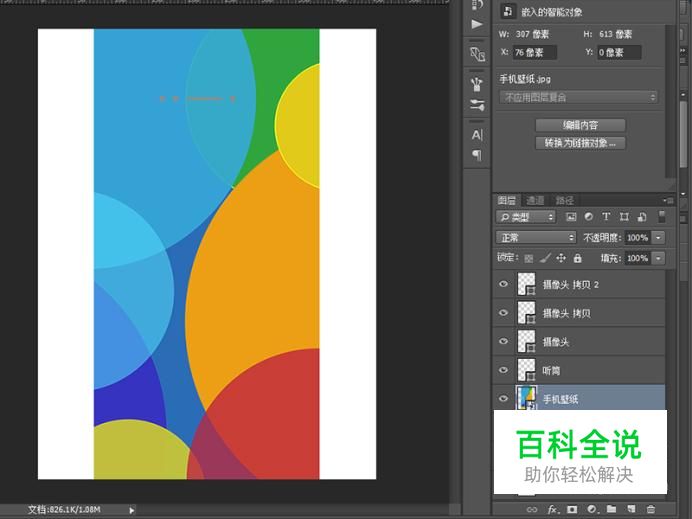This screenshot has height=519, width=692.
Task: Lock transparent pixels of layer
Action: 529,258
